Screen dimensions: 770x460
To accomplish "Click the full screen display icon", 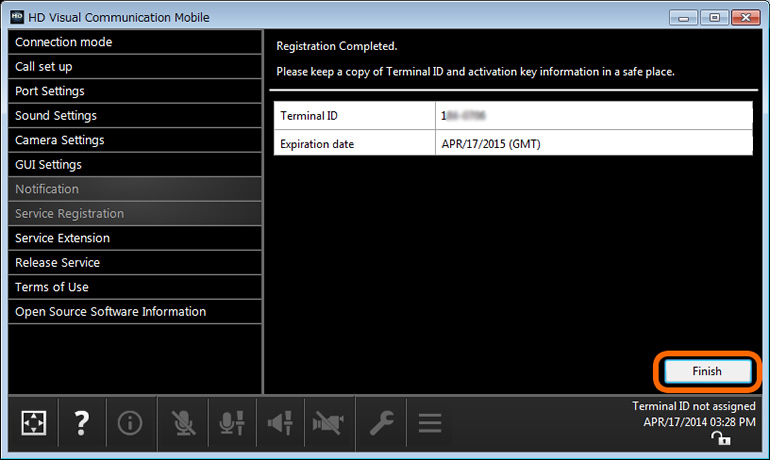I will click(x=33, y=423).
